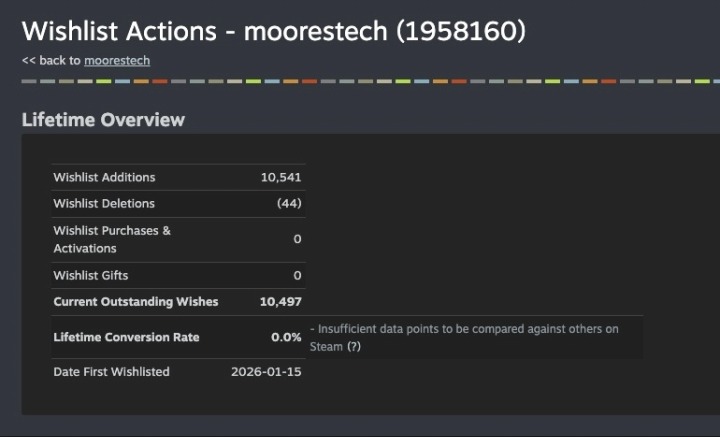The image size is (720, 437).
Task: Click the (44) deletions value
Action: (289, 204)
